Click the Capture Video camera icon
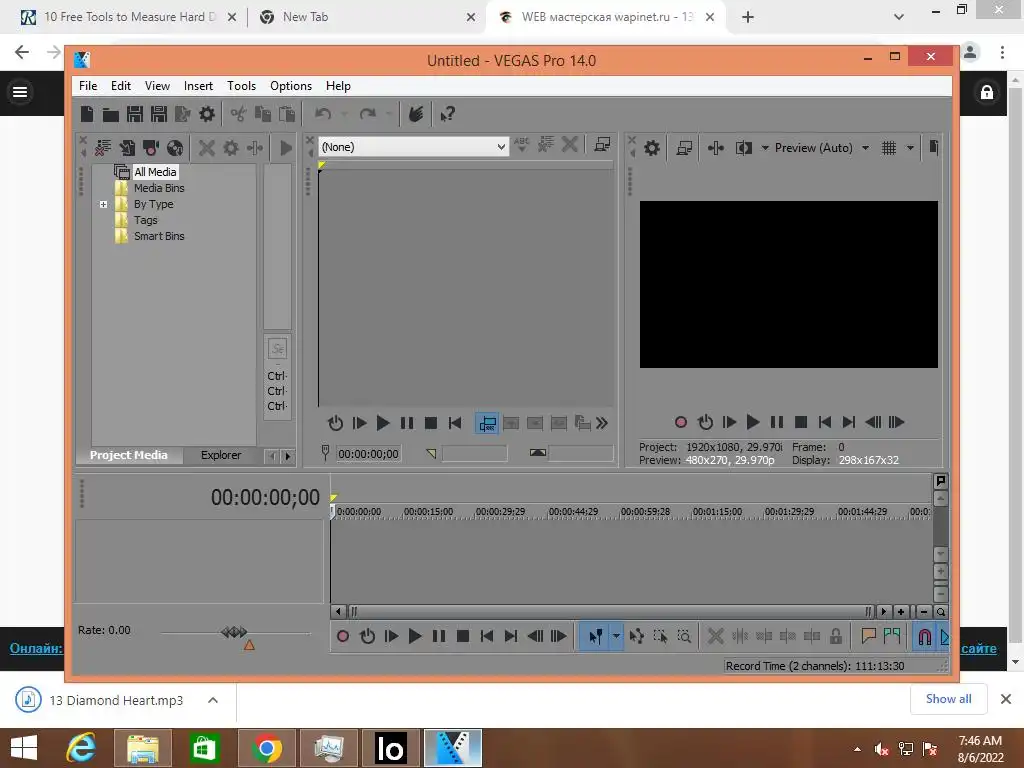Screen dimensions: 1024x768 pos(151,148)
